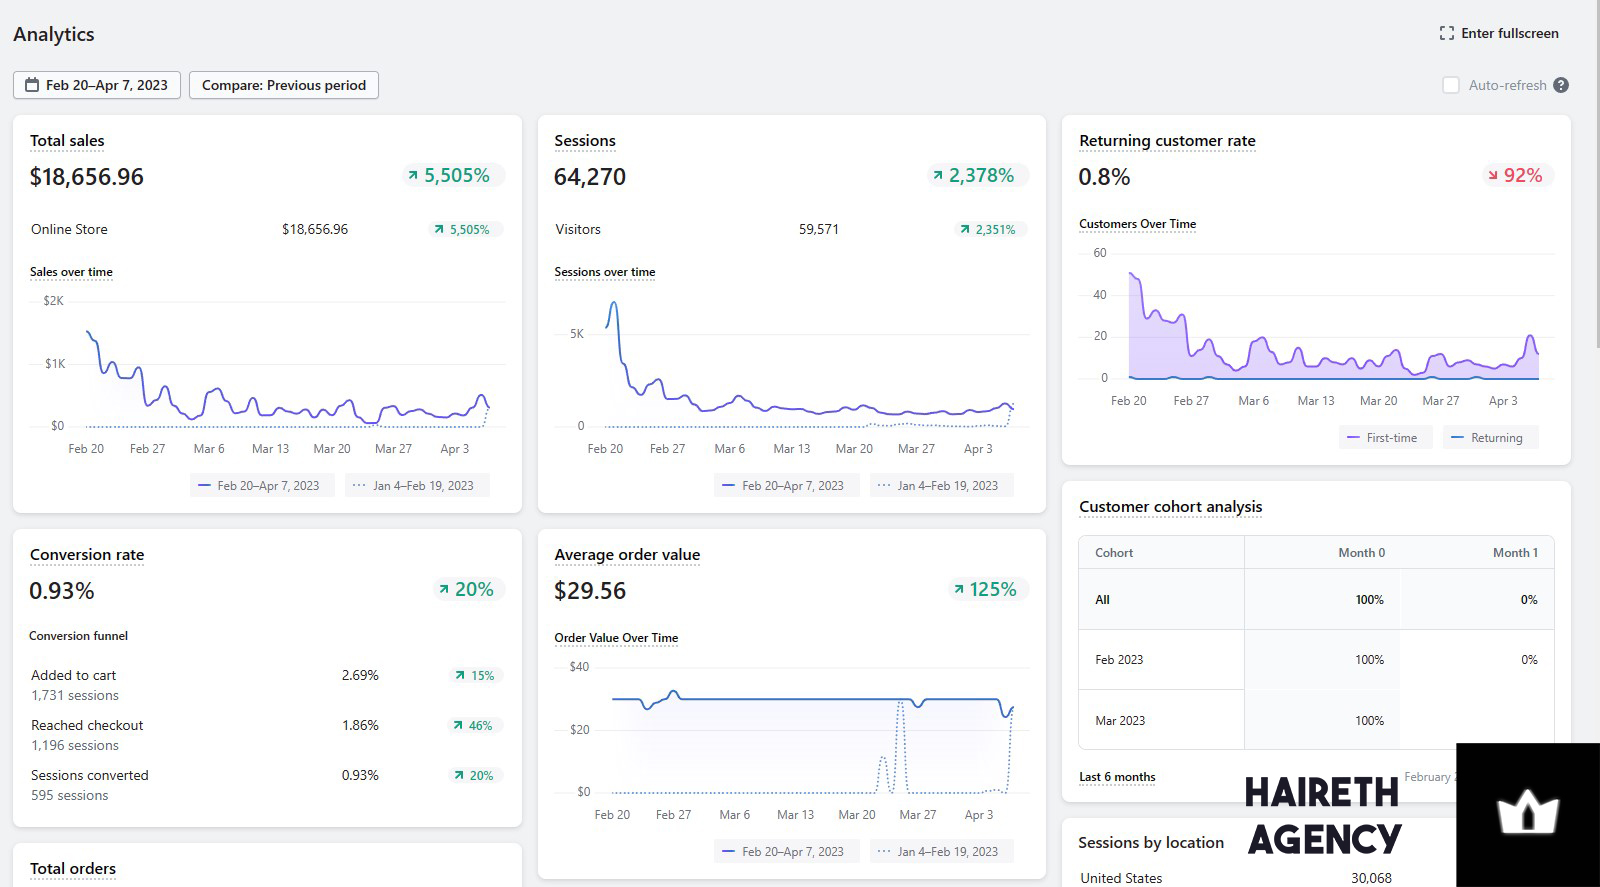Viewport: 1600px width, 887px height.
Task: Click the crown logo icon at the bottom right
Action: coord(1527,815)
